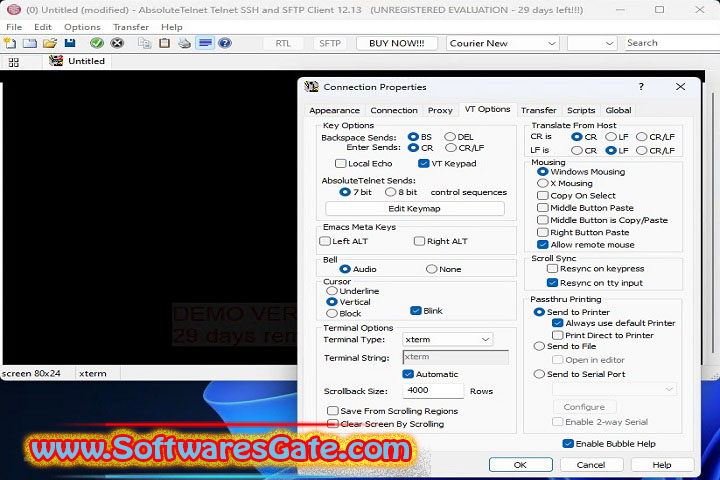The image size is (720, 480).
Task: Click the Search field in toolbar
Action: click(672, 43)
